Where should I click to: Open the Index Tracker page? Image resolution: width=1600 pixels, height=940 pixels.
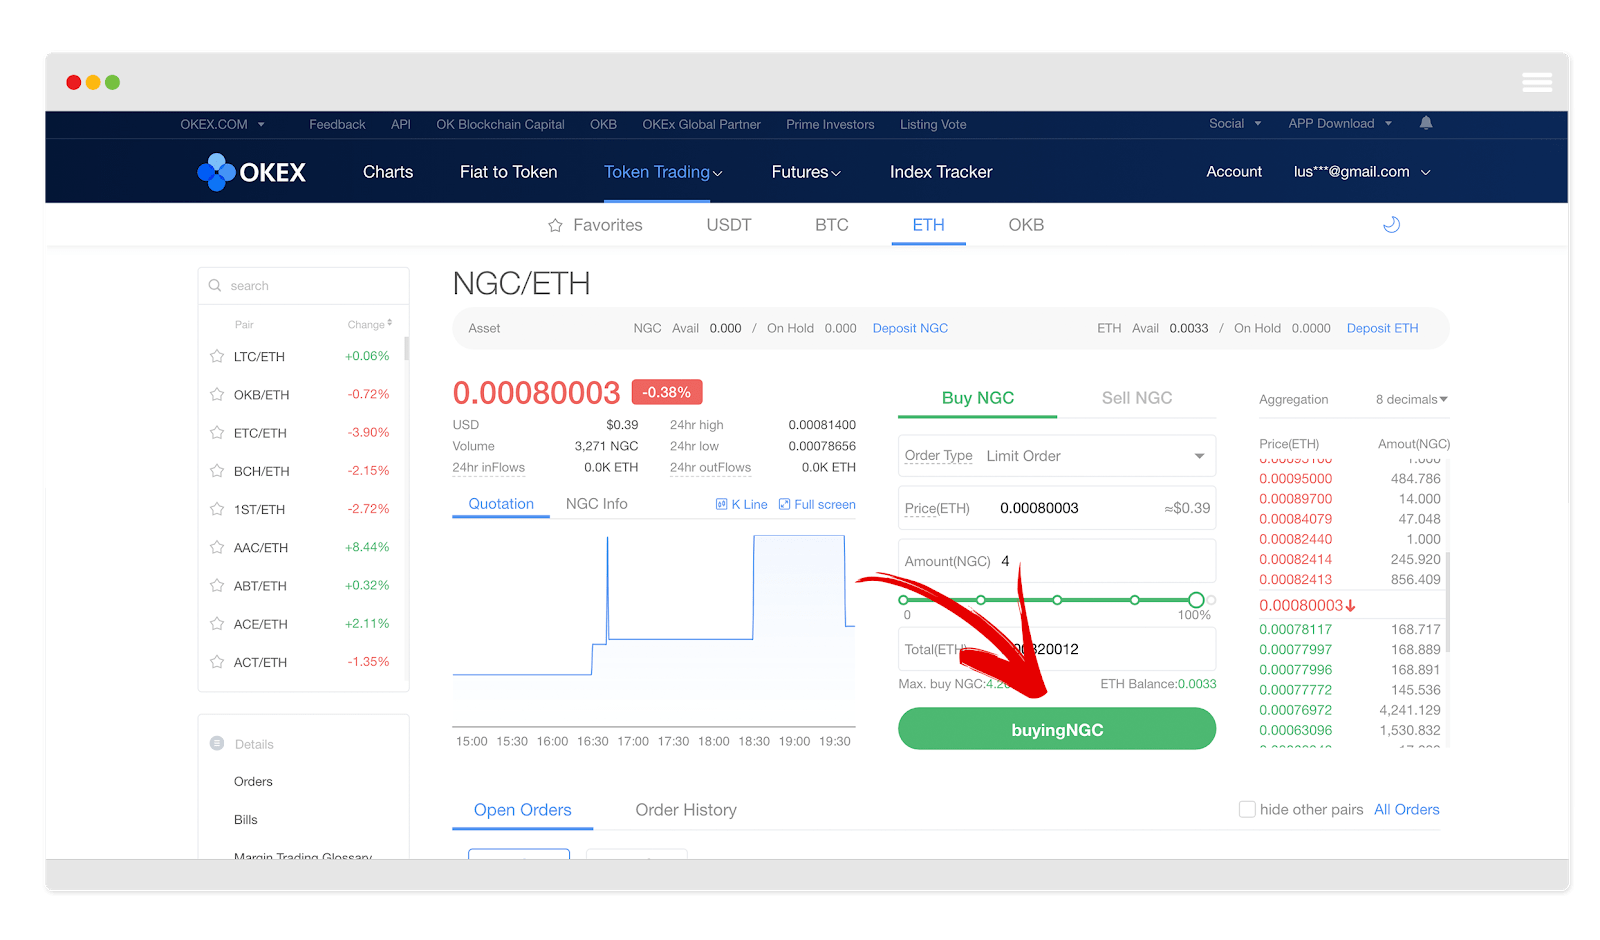pos(941,172)
